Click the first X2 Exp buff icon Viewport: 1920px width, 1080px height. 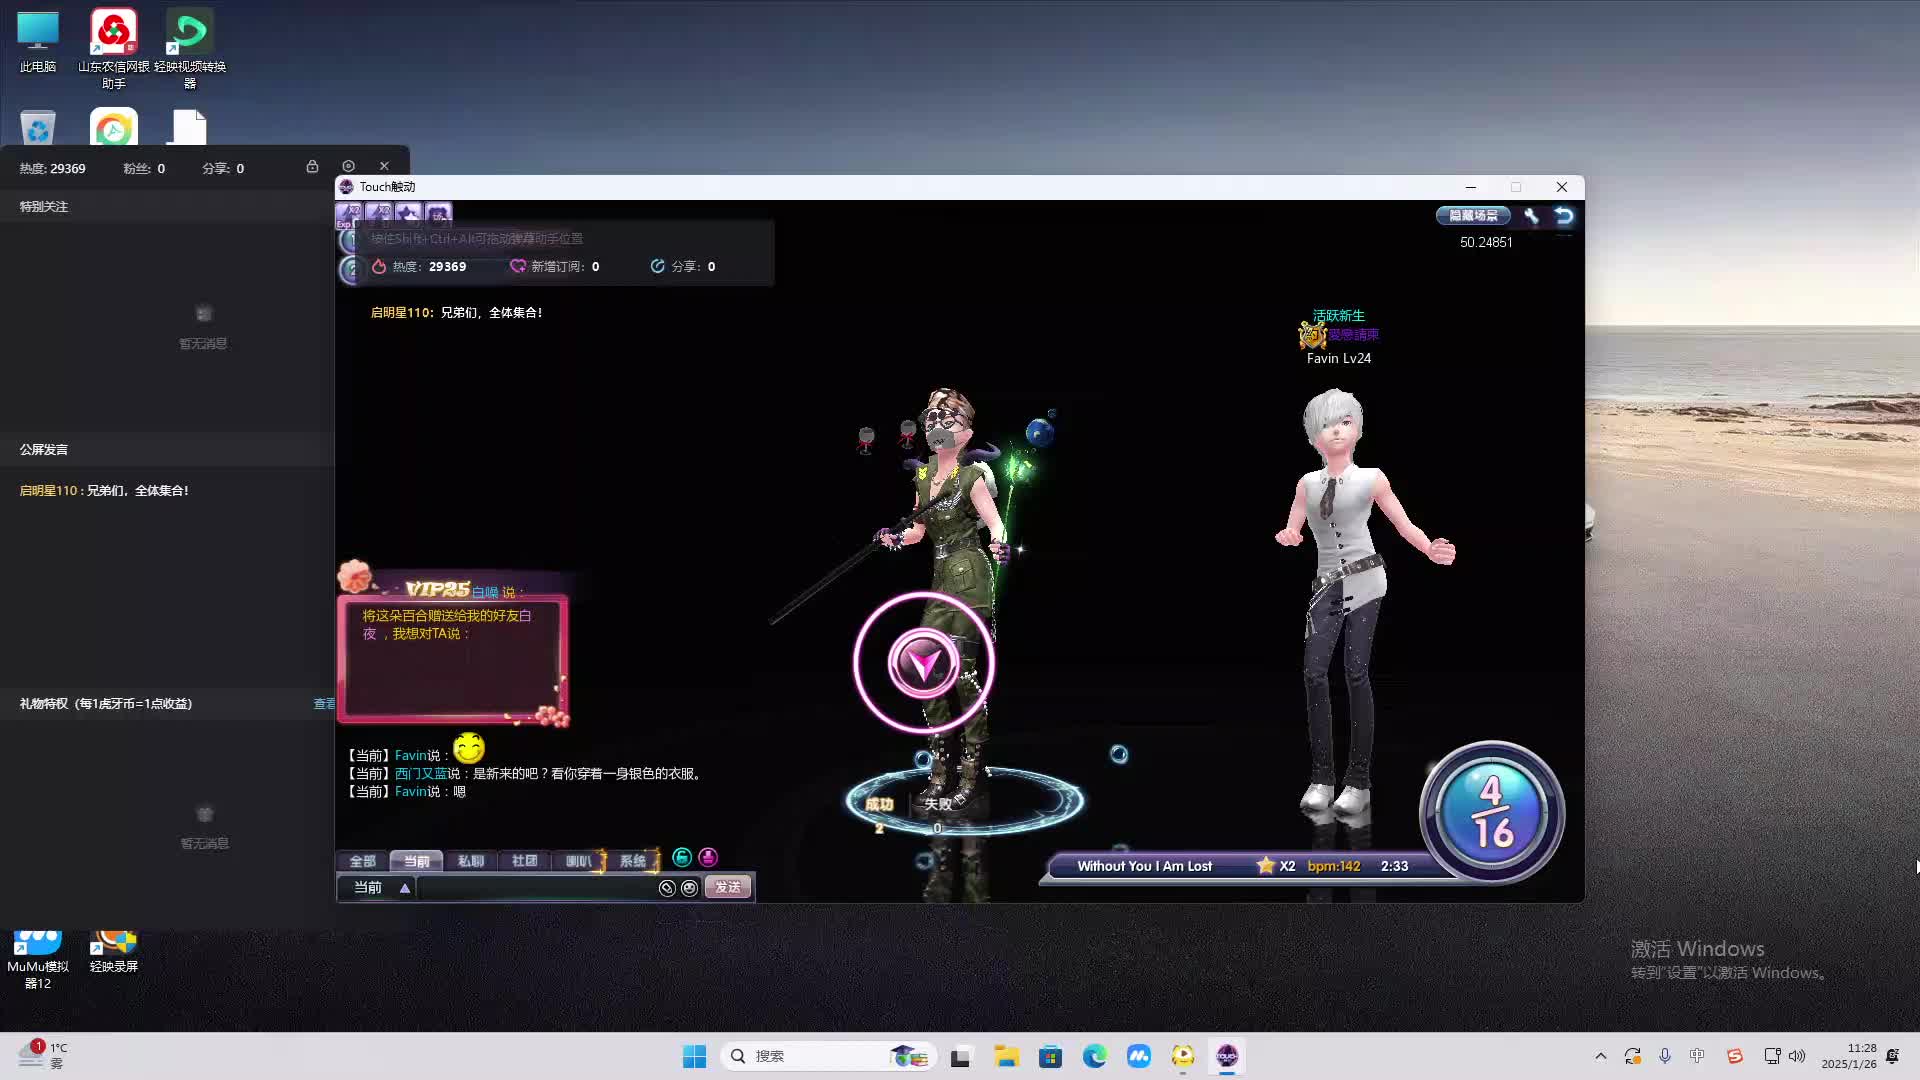[x=350, y=213]
